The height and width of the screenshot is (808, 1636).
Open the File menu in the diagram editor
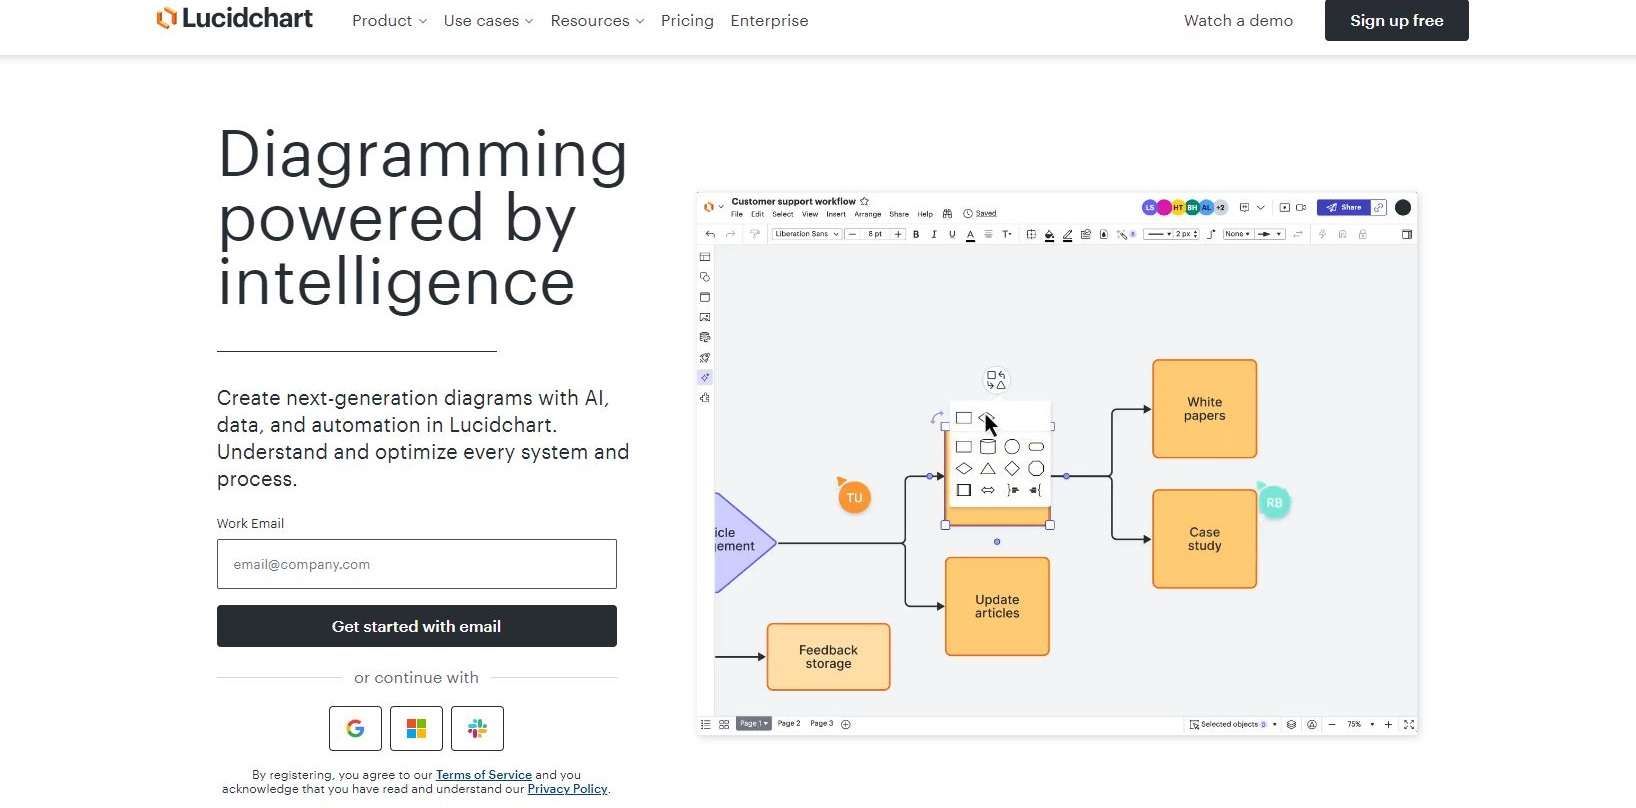coord(737,214)
